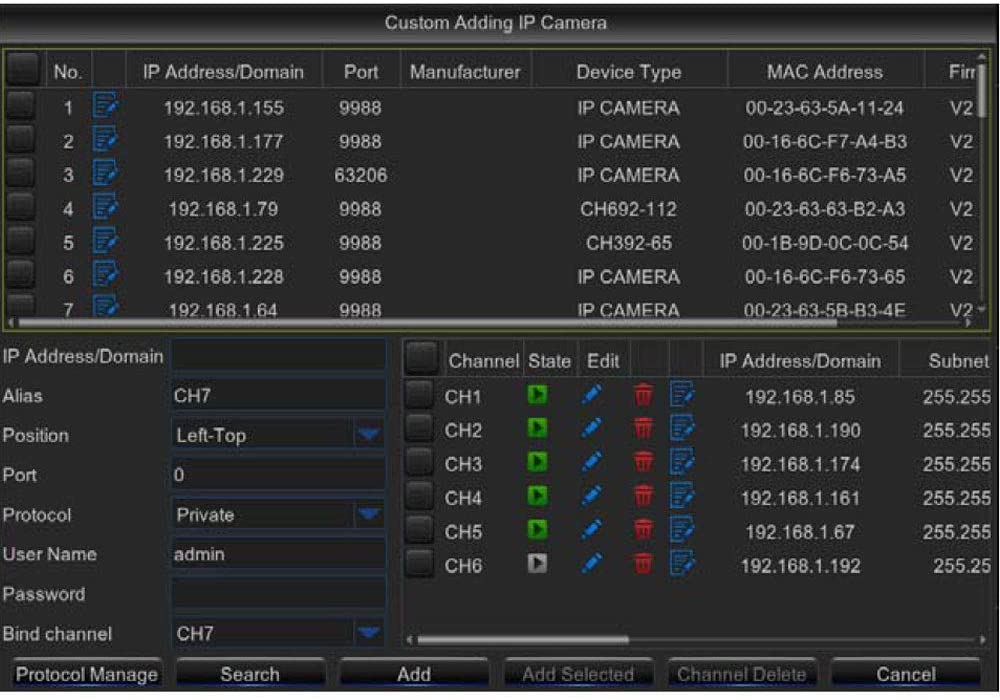Check the box for camera No. 5

point(21,240)
